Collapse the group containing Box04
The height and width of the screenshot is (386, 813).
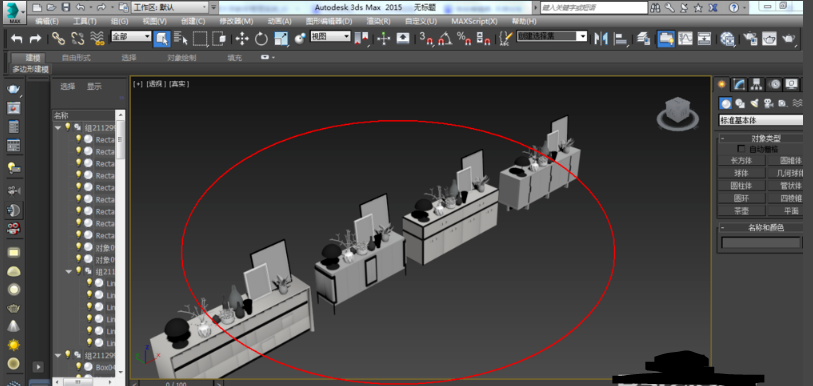[58, 355]
